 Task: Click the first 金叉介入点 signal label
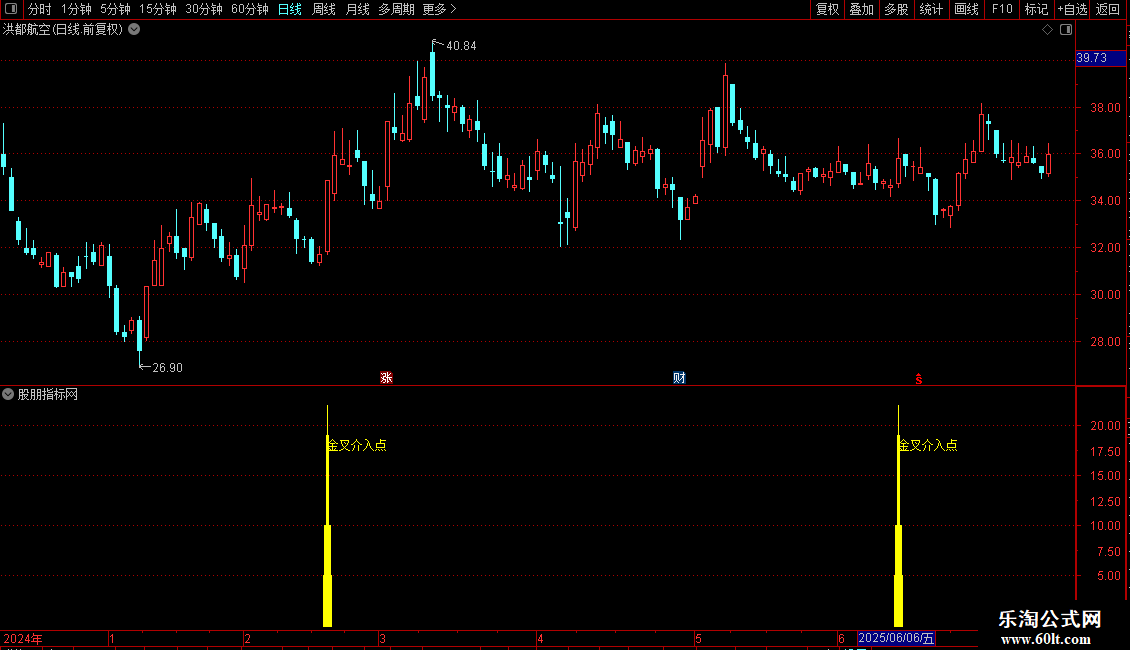357,445
